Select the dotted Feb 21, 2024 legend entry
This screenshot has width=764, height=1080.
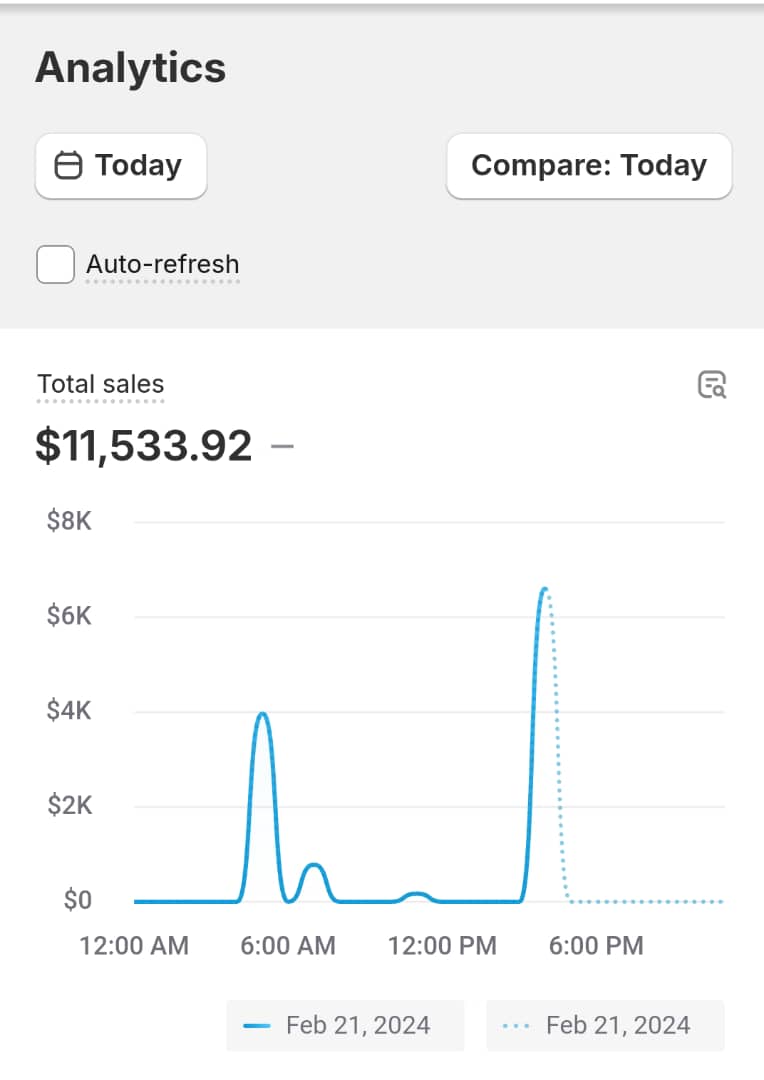pos(605,1026)
